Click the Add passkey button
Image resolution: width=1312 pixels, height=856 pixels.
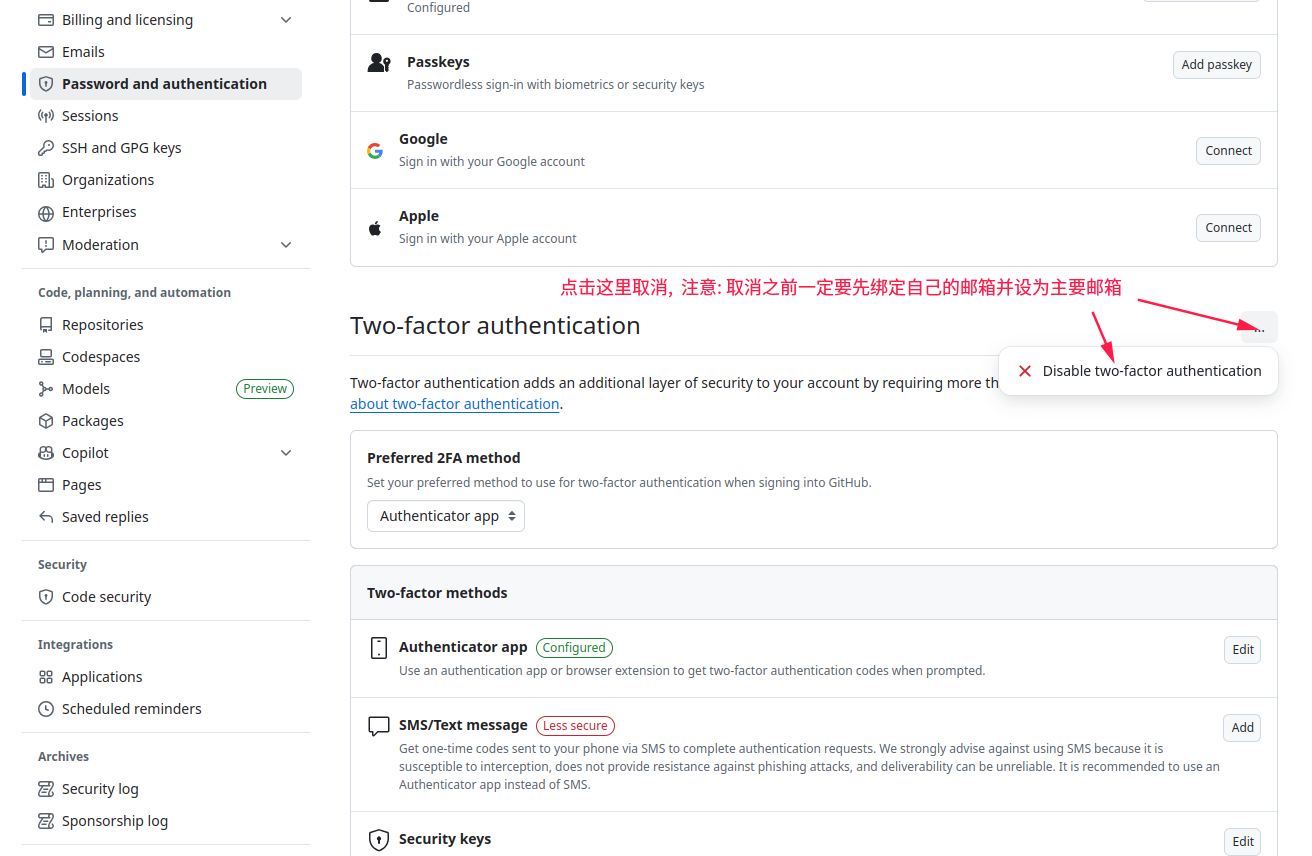coord(1216,64)
